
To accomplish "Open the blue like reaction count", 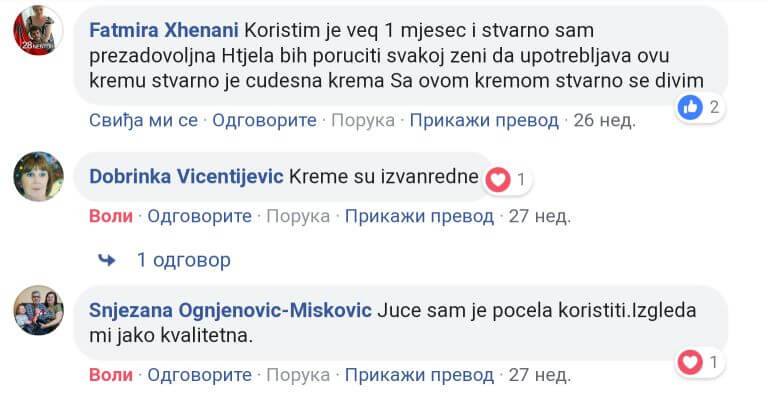I will point(699,107).
